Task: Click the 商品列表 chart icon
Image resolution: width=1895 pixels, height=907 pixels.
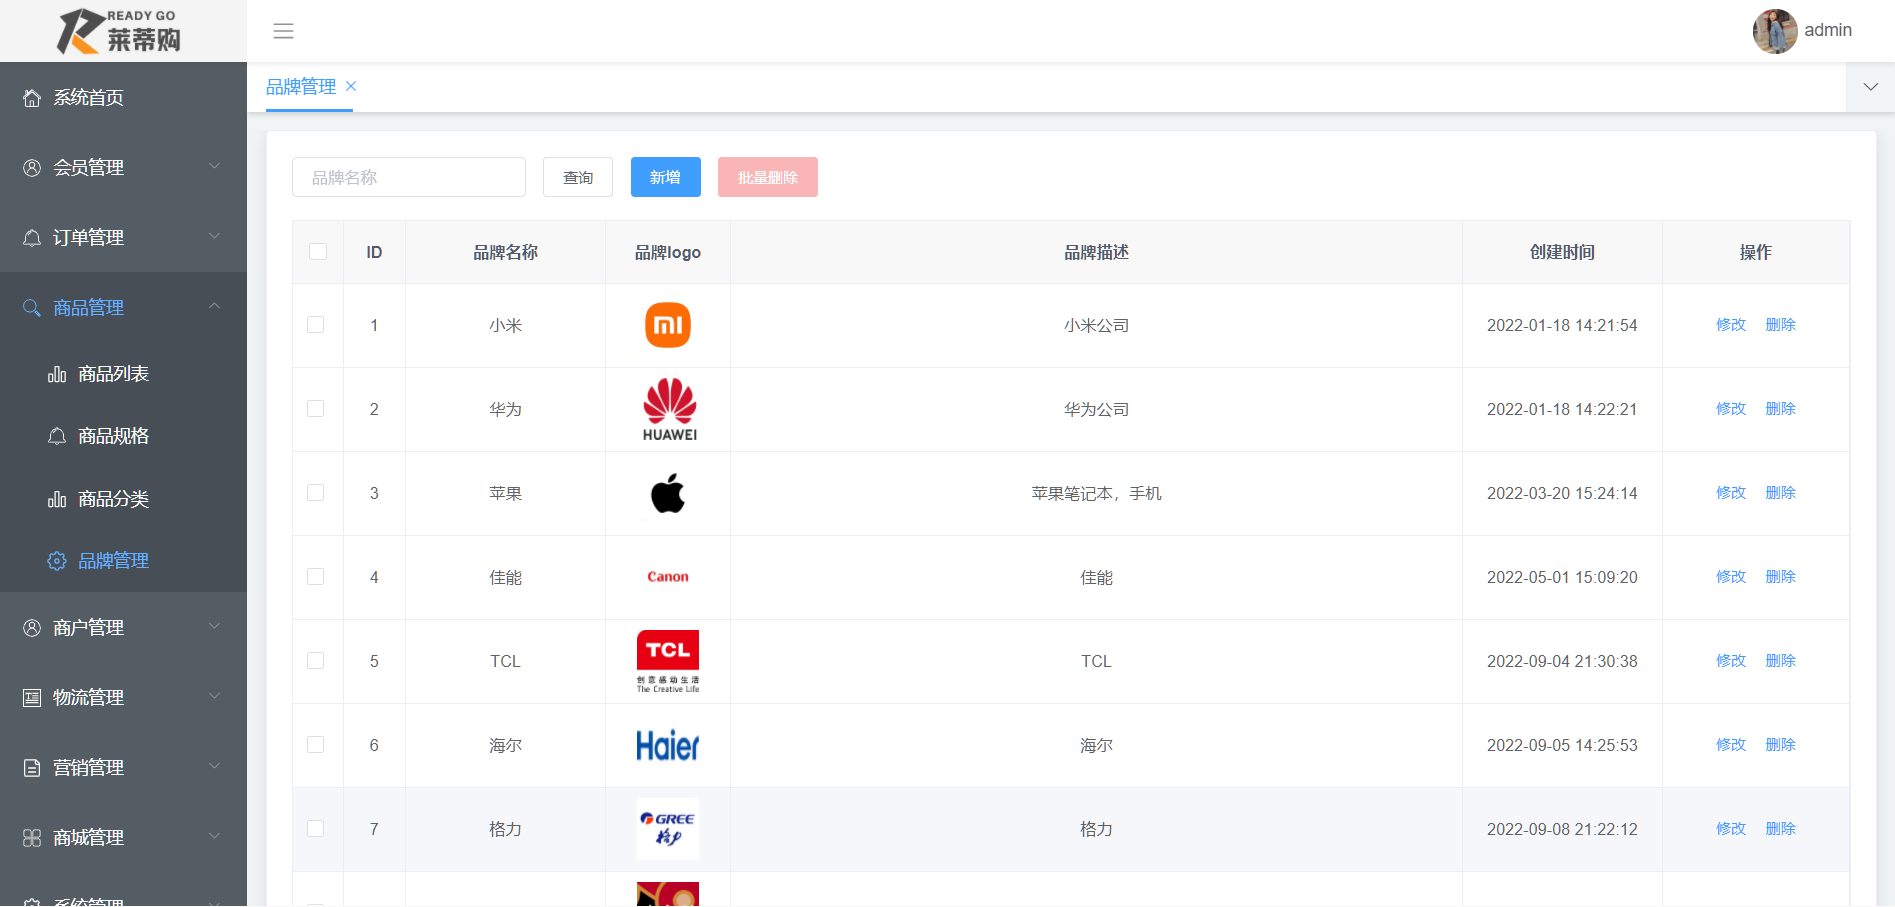Action: 57,374
